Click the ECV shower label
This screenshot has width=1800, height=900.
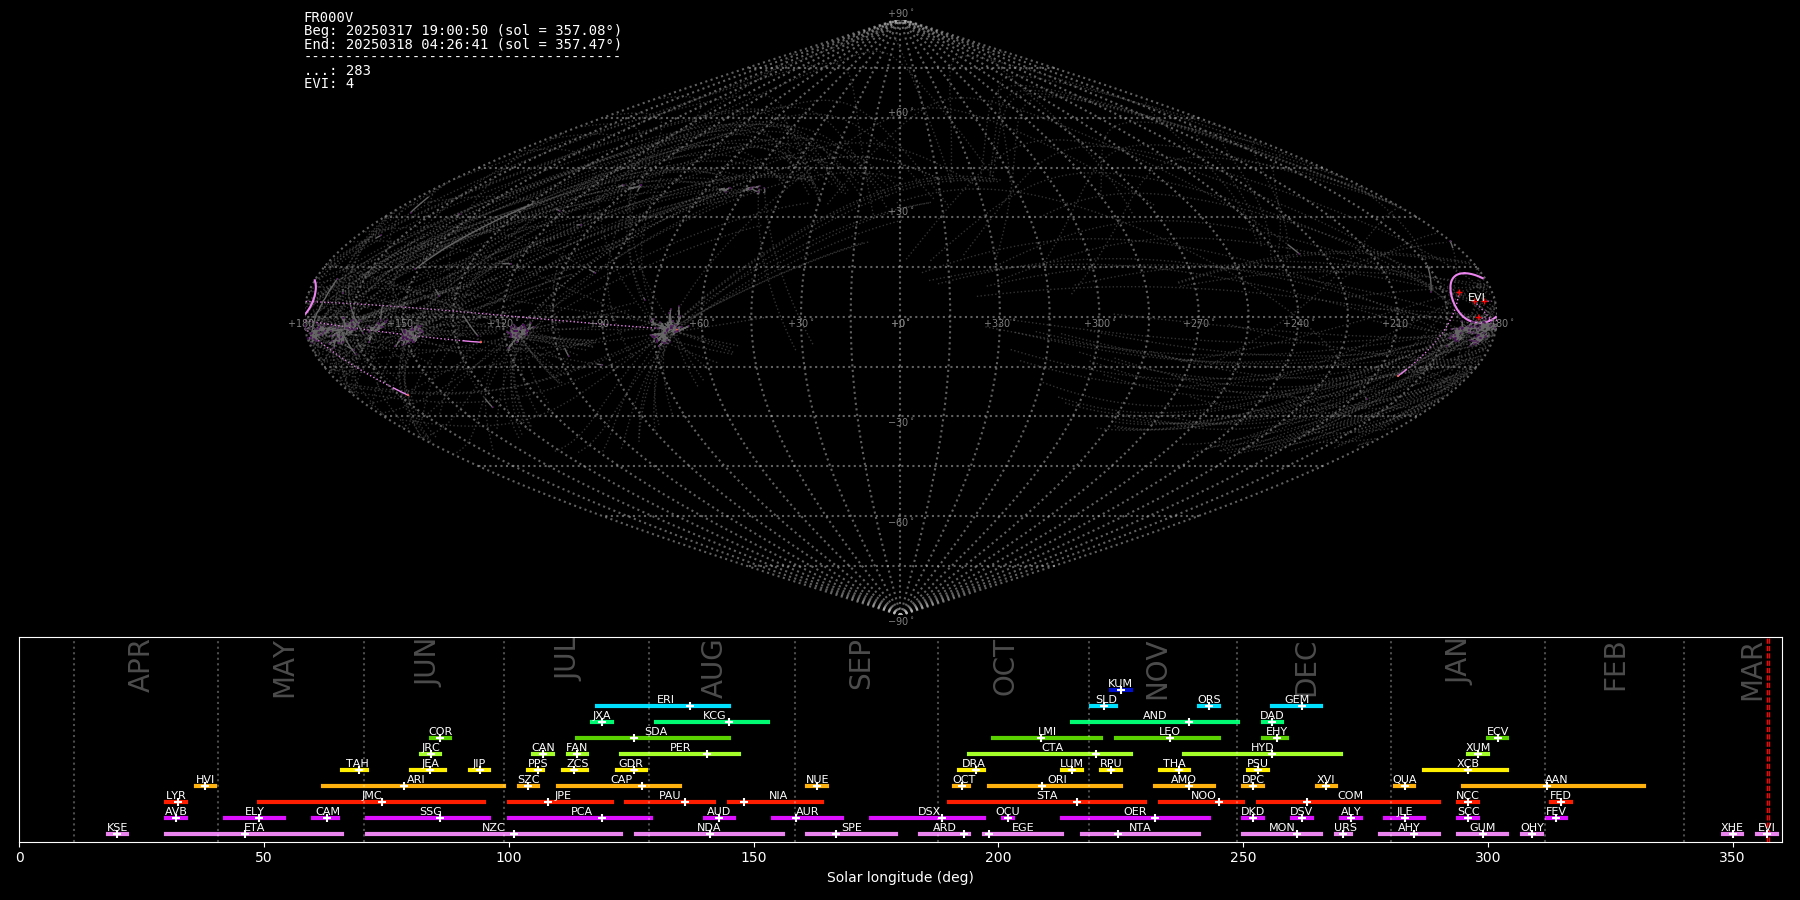point(1497,732)
